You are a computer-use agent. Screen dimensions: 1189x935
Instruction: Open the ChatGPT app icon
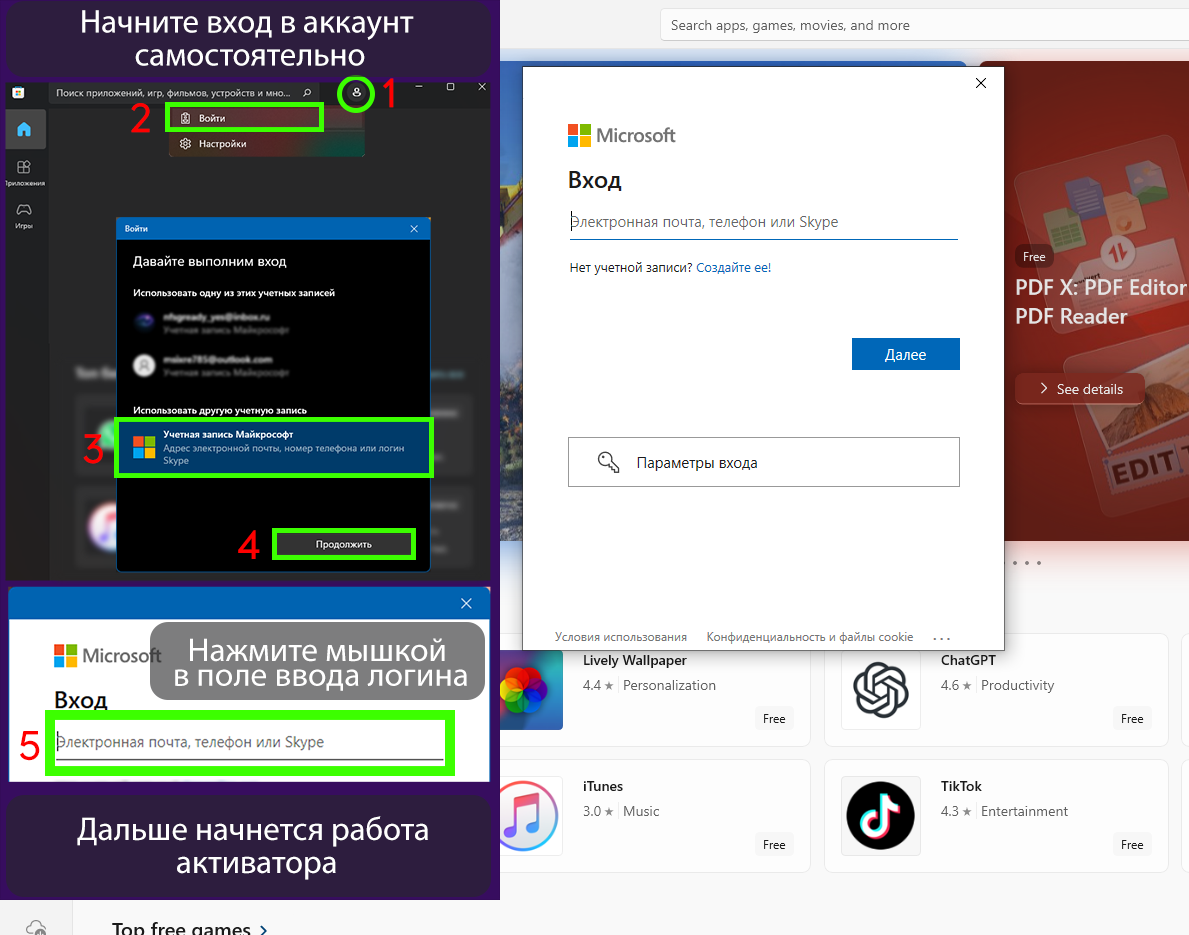[880, 690]
